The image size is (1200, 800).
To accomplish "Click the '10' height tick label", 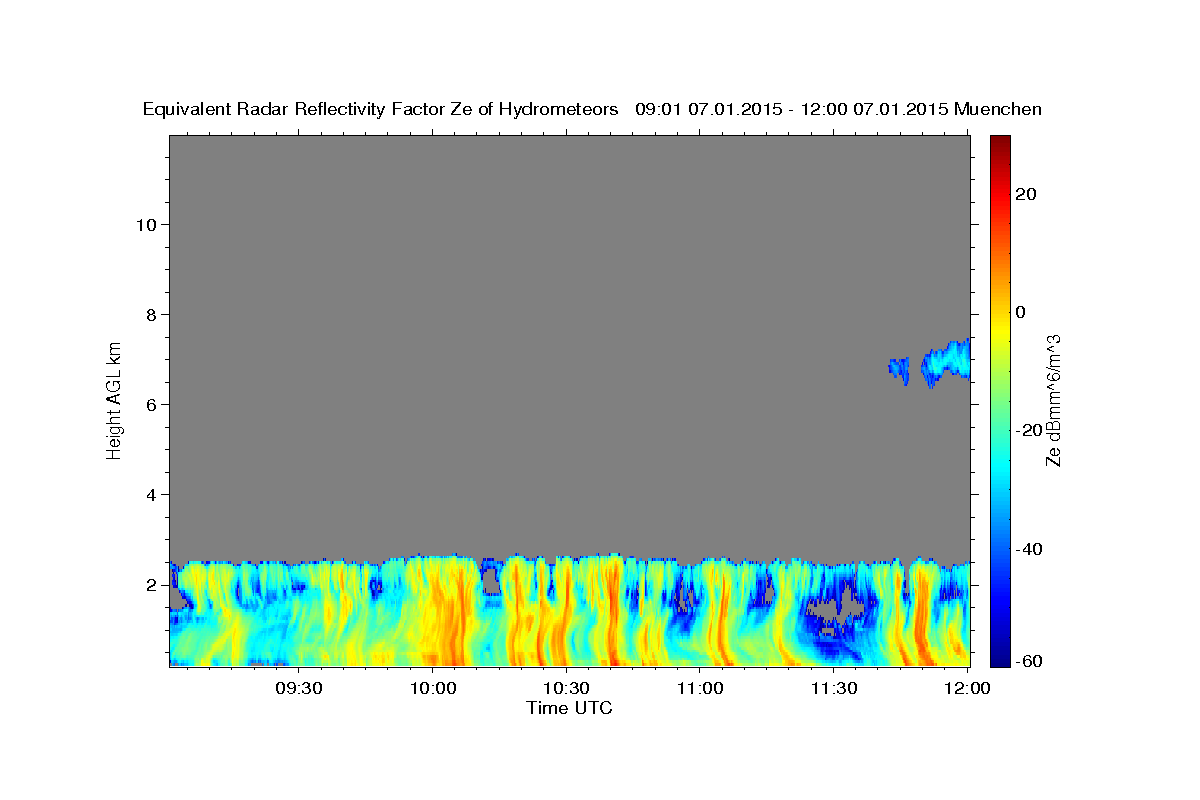I will tap(145, 224).
